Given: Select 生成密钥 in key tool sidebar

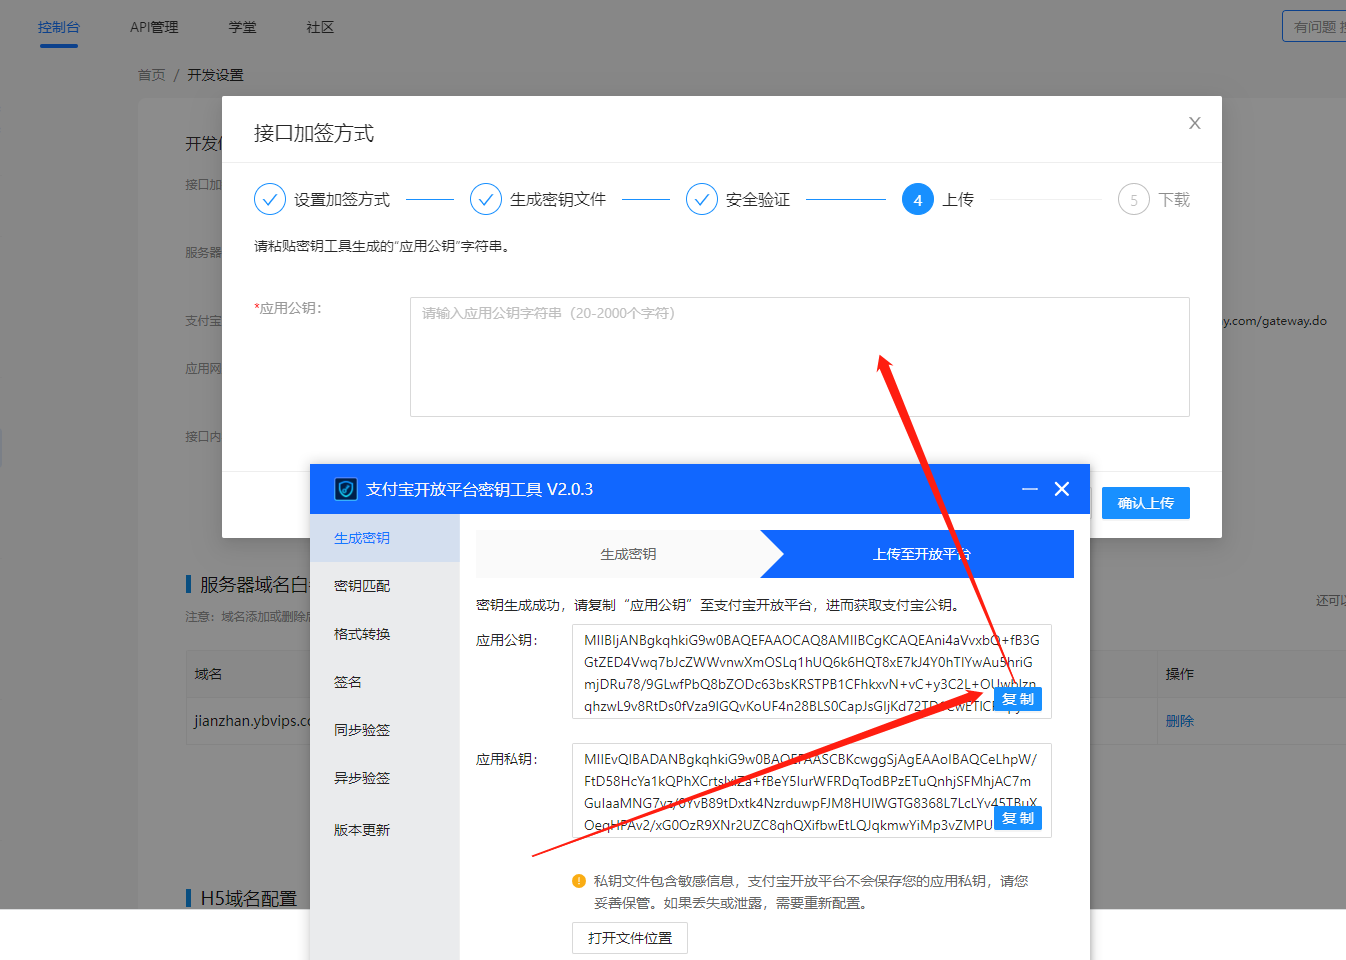Looking at the screenshot, I should coord(384,538).
